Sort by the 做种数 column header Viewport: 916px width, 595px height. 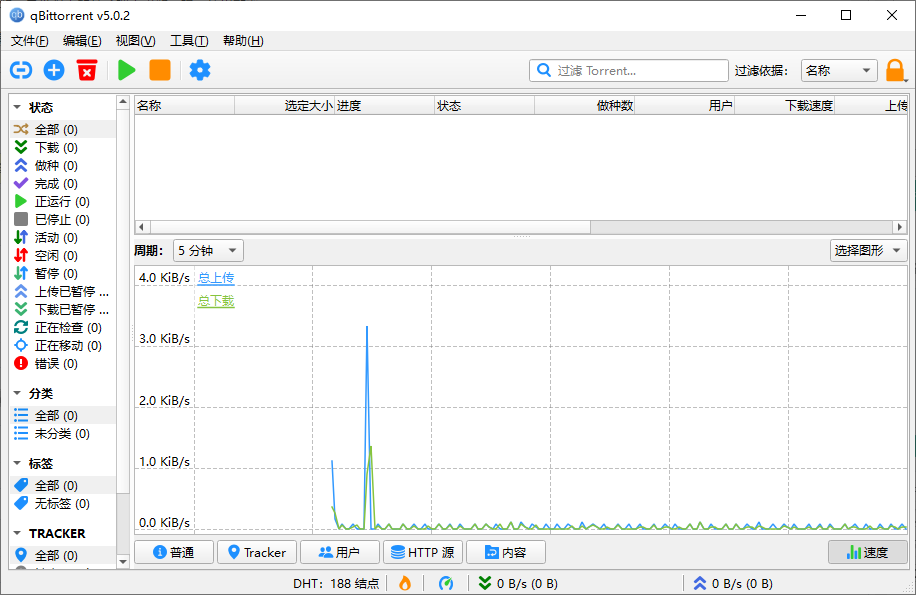(585, 106)
